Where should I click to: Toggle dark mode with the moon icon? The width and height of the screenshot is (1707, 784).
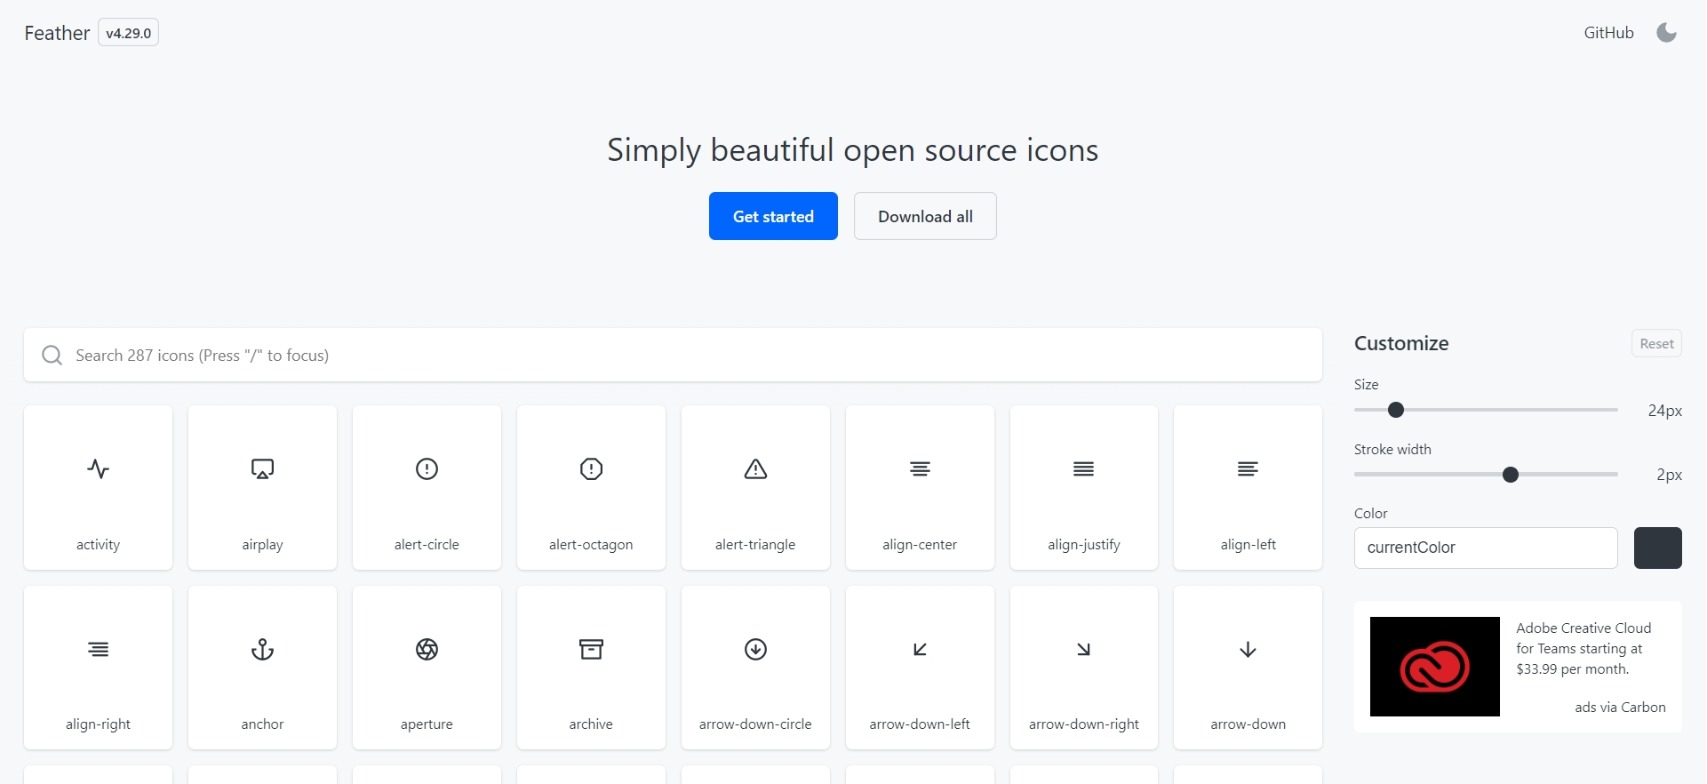1666,33
